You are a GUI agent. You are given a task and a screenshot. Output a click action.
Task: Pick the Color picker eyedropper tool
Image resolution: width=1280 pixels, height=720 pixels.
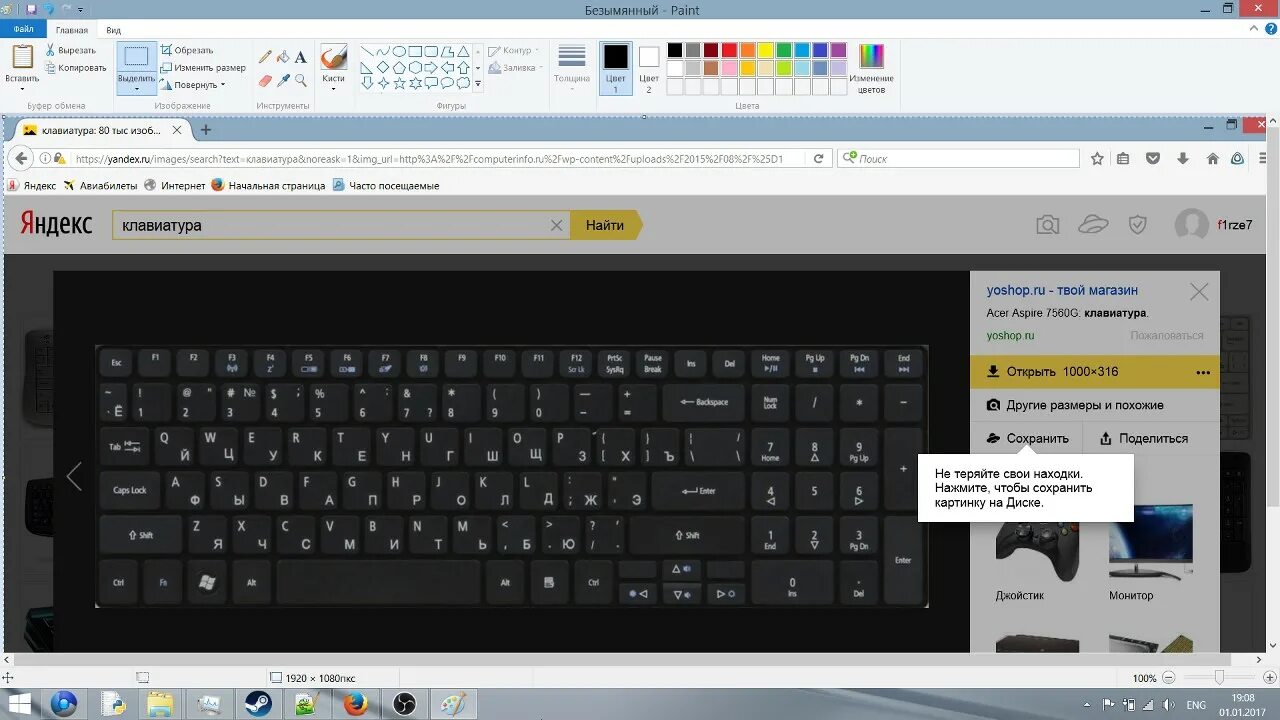coord(283,80)
